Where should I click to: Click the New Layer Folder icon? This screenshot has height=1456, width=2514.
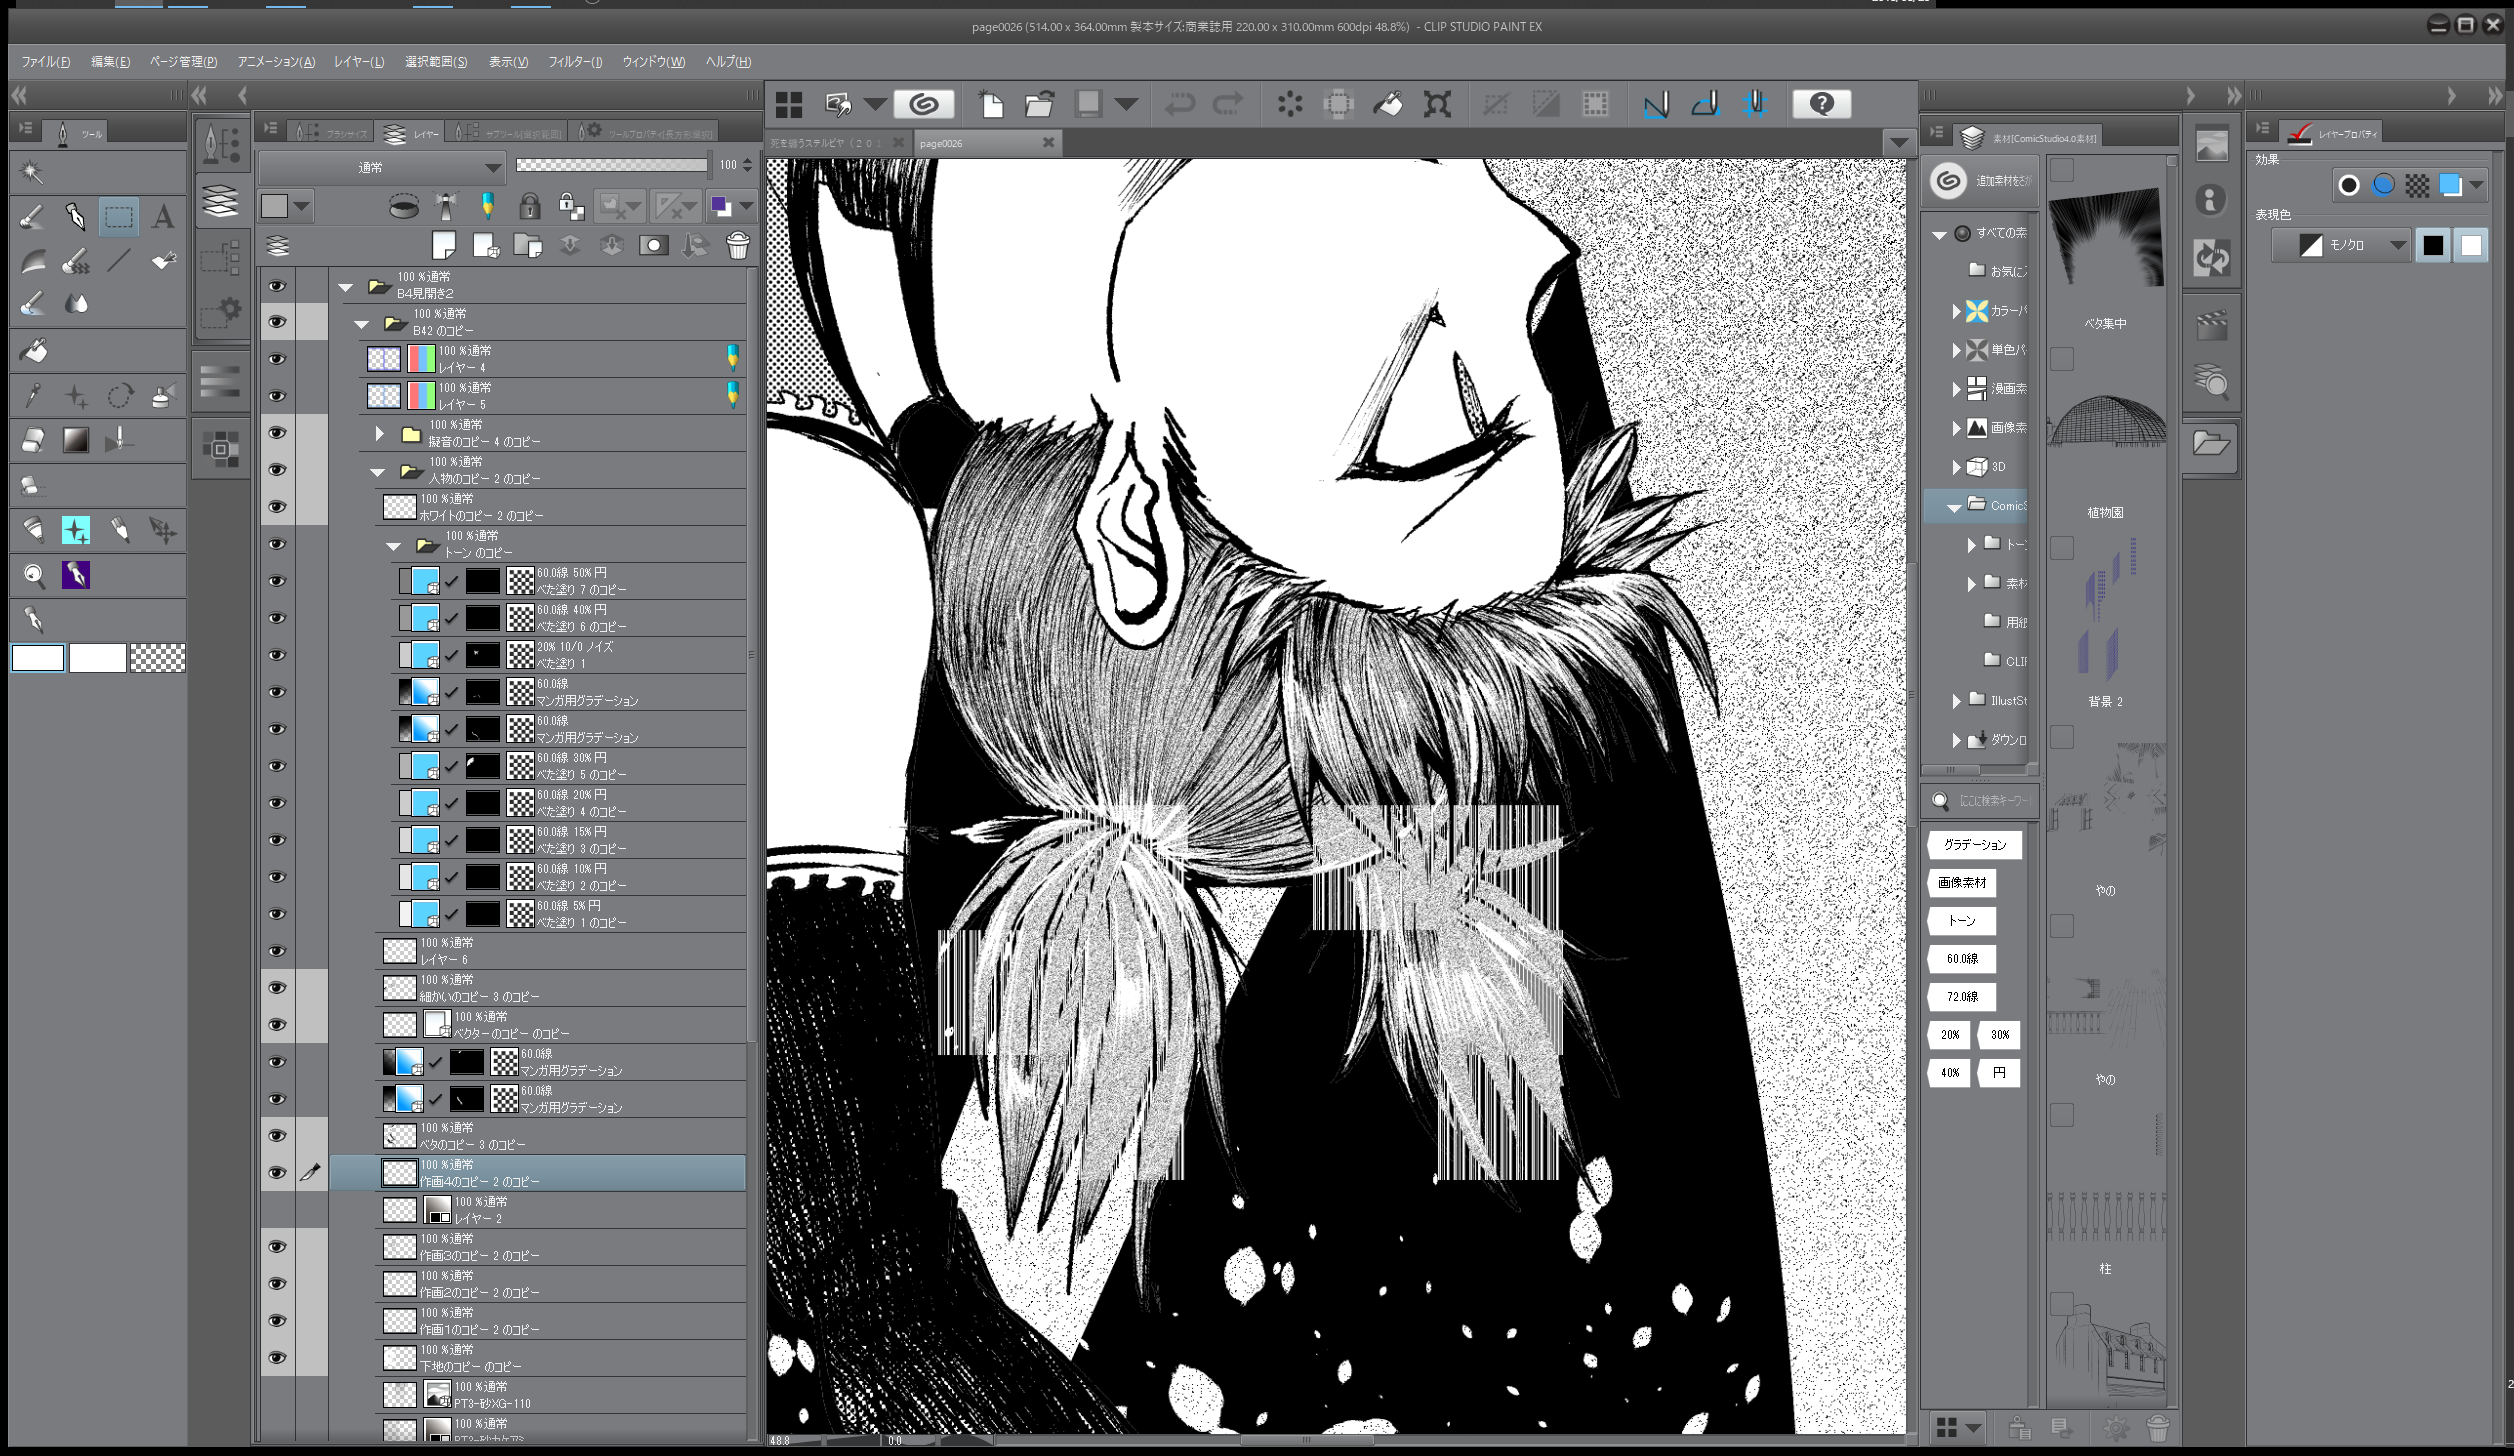(527, 245)
